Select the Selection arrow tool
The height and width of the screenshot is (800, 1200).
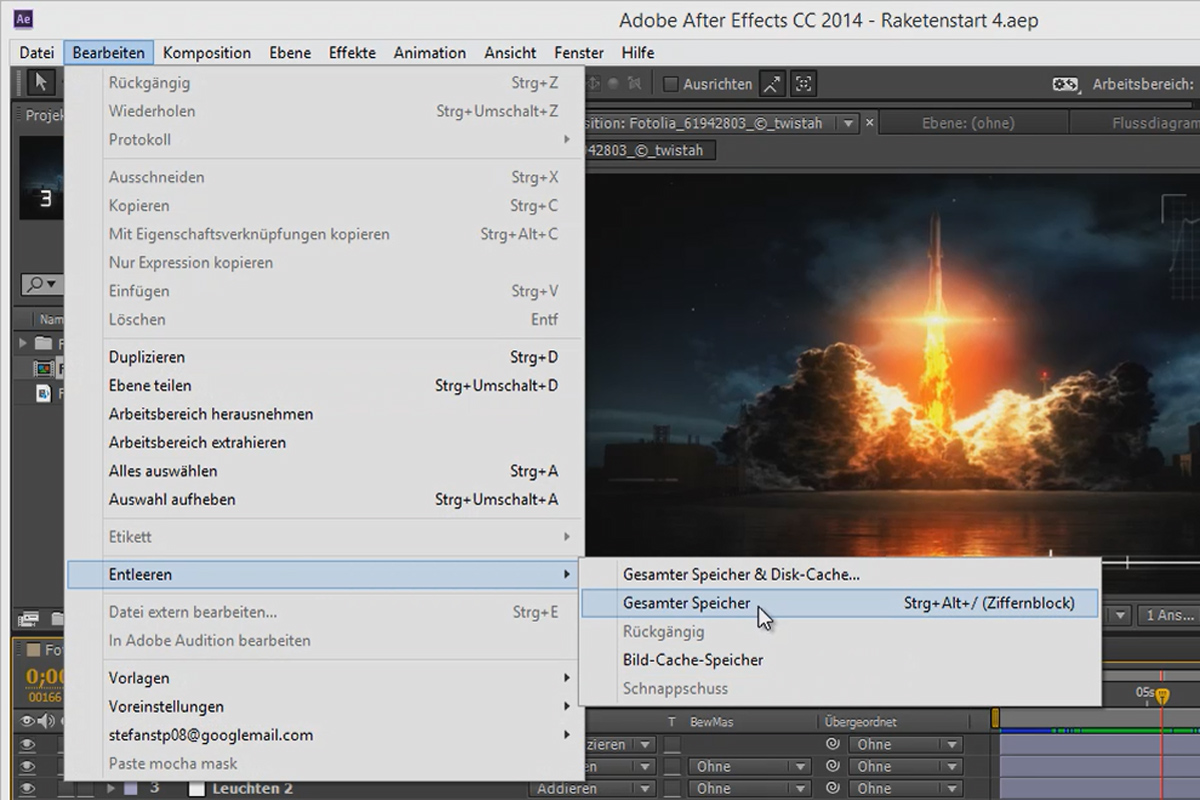(41, 83)
